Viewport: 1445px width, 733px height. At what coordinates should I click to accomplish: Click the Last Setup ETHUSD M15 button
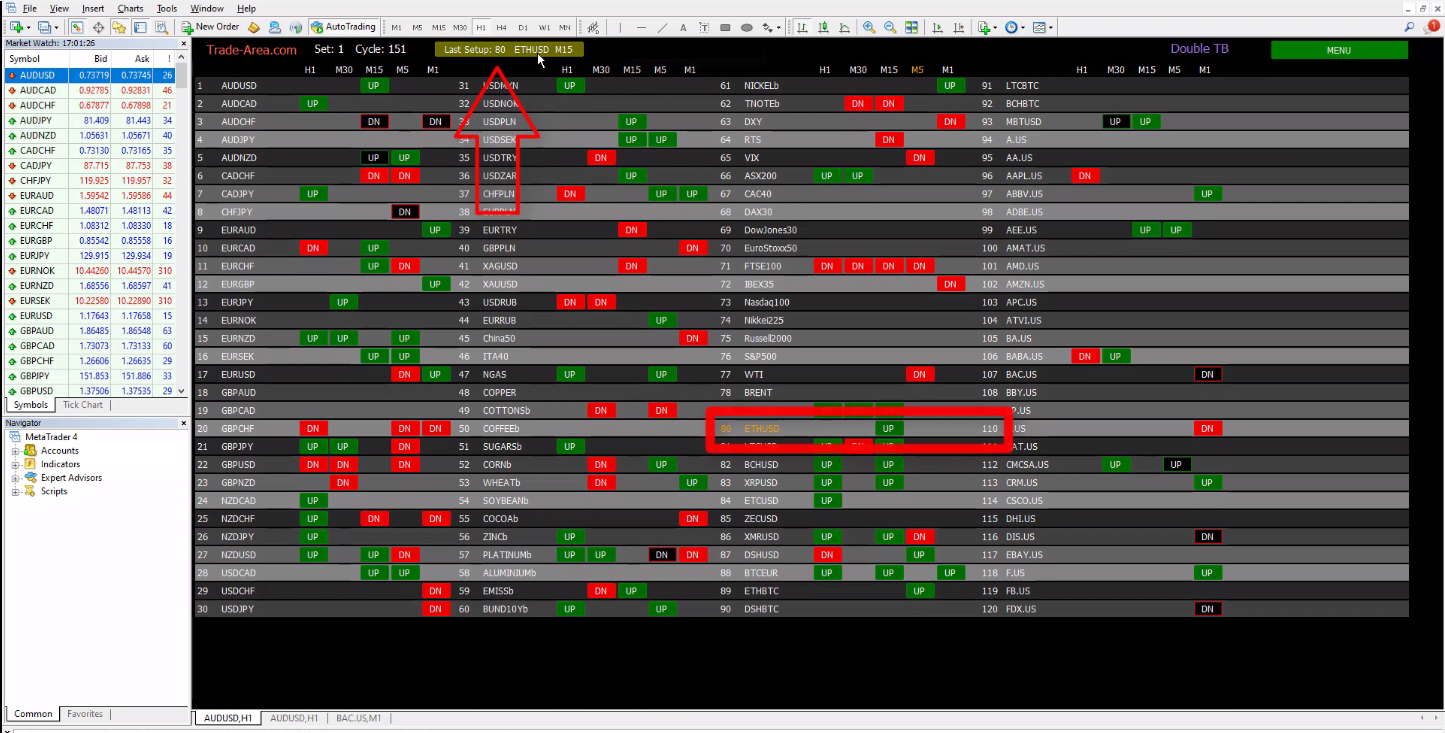[x=509, y=50]
